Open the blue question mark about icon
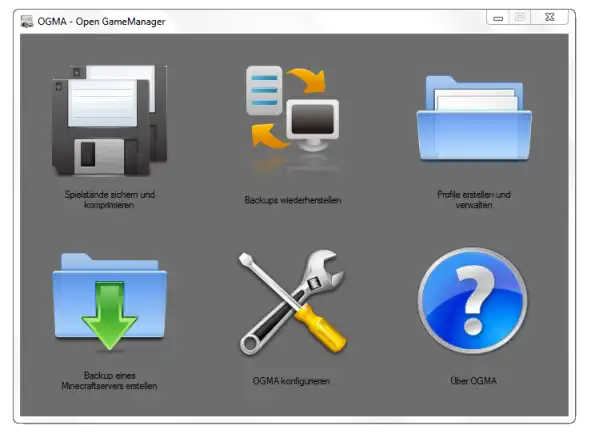The width and height of the screenshot is (591, 434). click(473, 301)
